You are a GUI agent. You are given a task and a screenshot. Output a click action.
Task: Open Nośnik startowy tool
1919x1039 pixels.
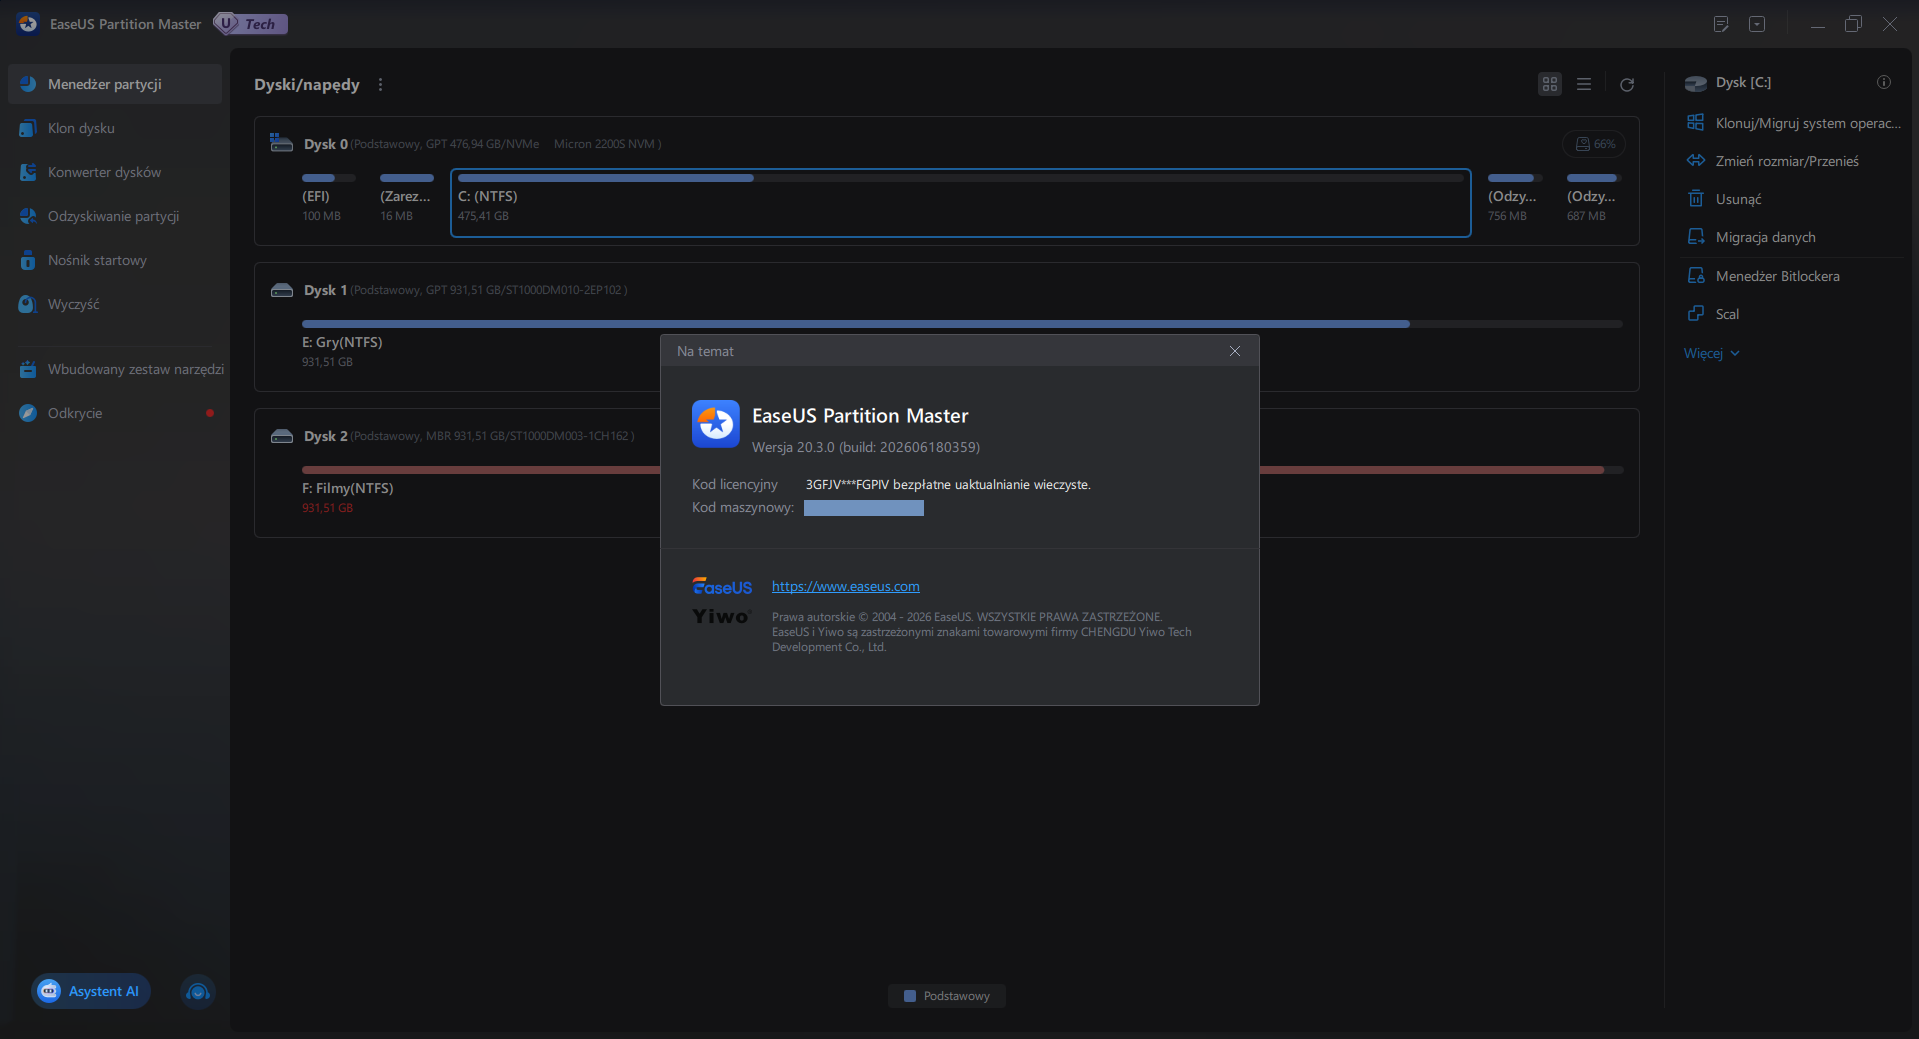[x=115, y=260]
